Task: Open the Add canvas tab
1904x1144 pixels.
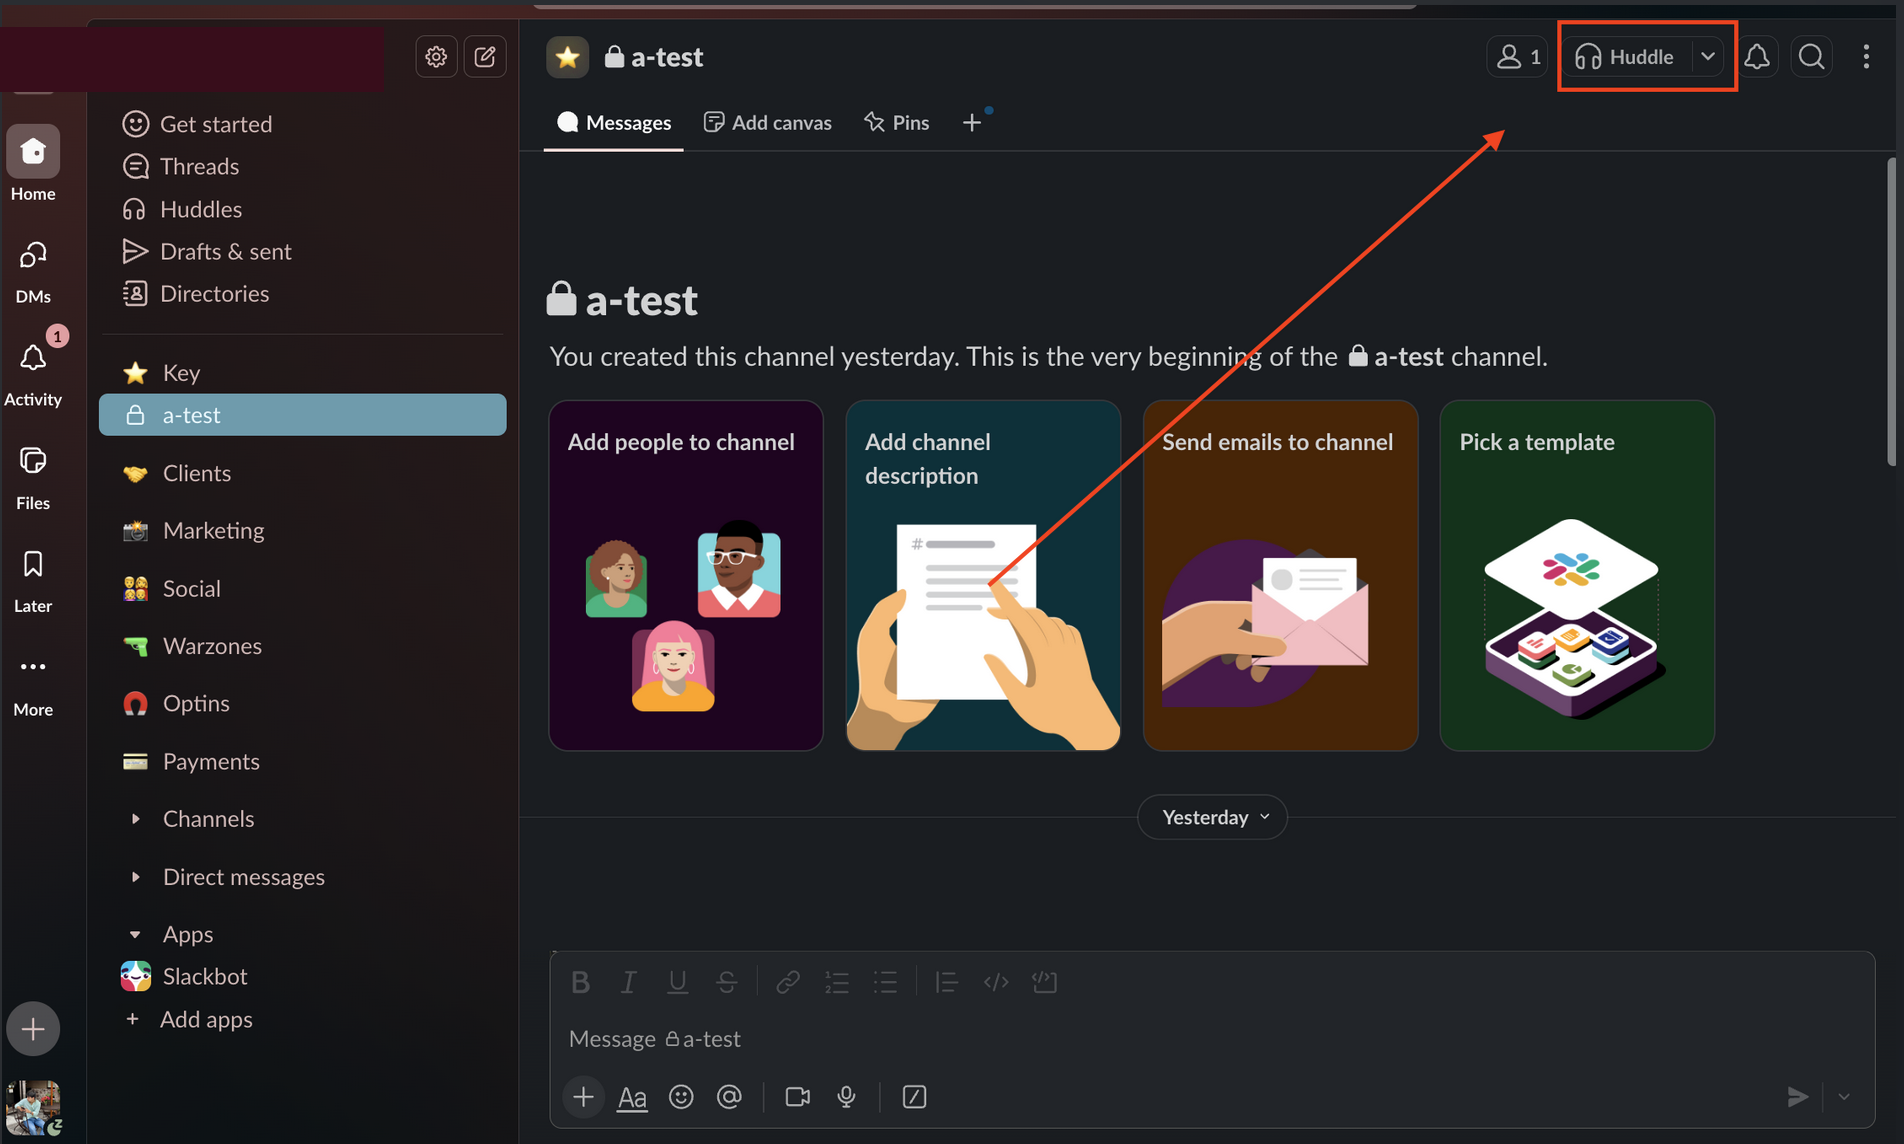Action: (767, 122)
